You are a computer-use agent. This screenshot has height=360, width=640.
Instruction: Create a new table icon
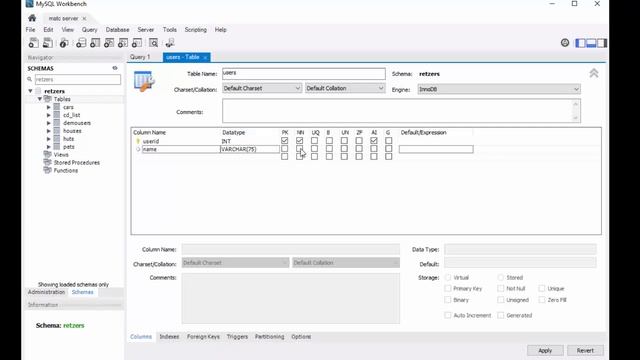coord(95,43)
